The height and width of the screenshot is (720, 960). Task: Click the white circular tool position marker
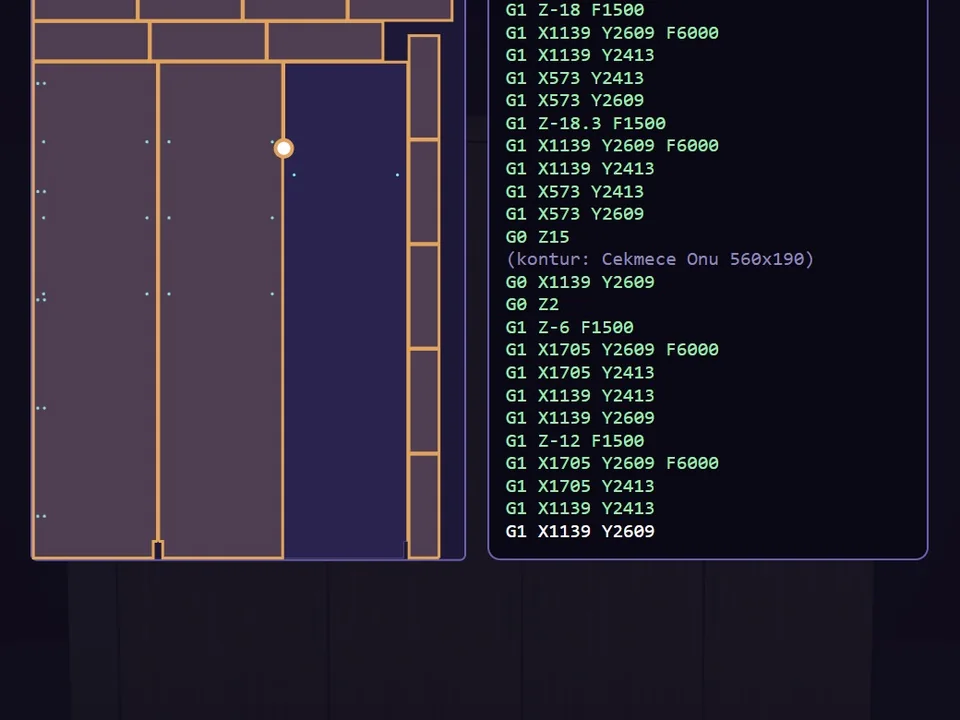click(x=283, y=148)
